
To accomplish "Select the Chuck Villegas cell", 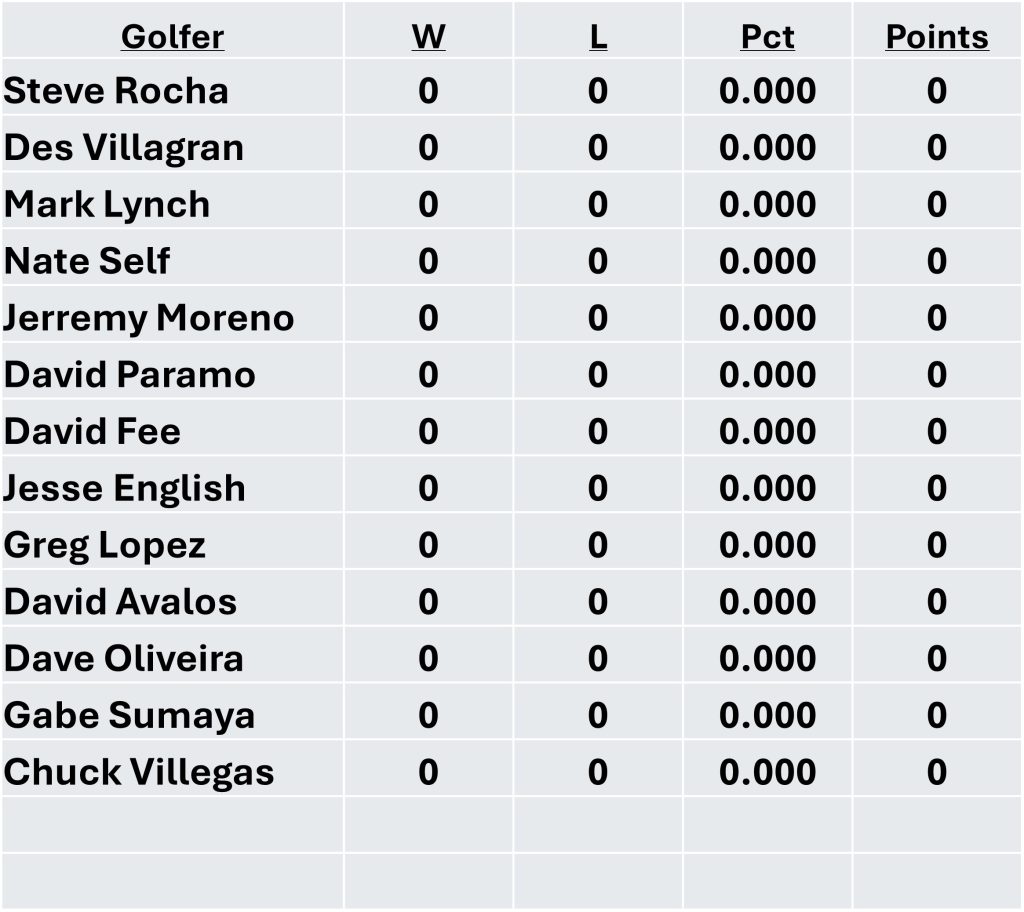I will pyautogui.click(x=139, y=773).
